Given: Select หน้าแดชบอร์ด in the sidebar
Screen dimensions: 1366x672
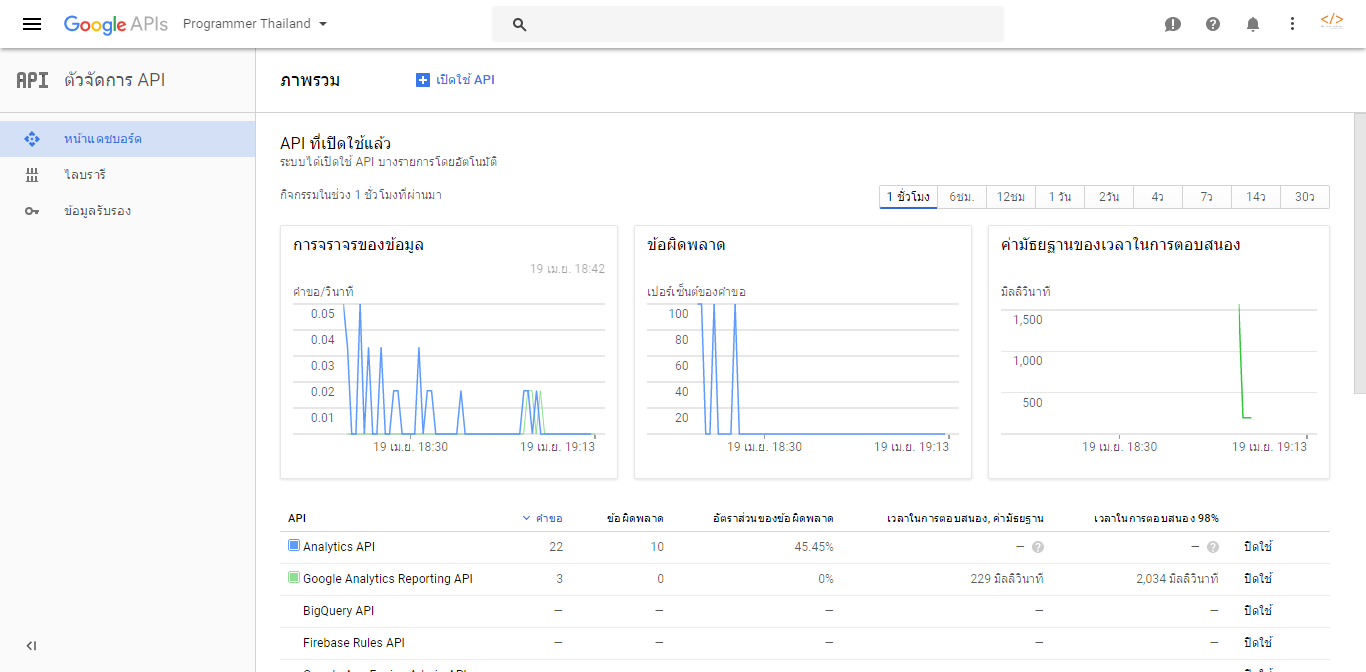Looking at the screenshot, I should pyautogui.click(x=128, y=139).
